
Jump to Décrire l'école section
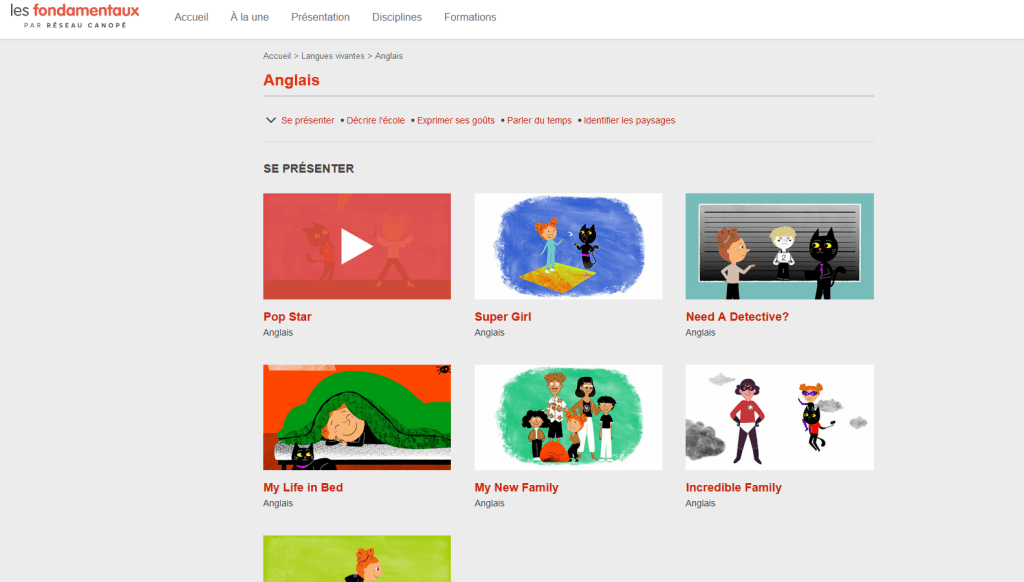pos(376,120)
